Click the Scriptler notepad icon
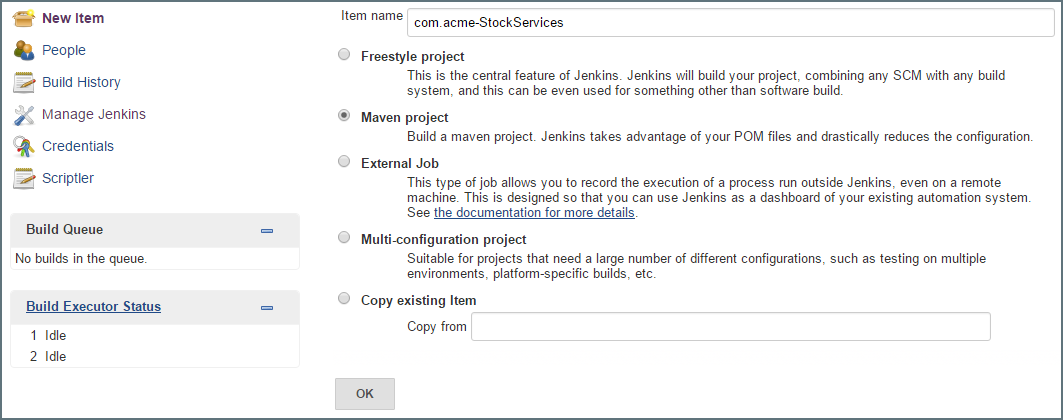This screenshot has width=1063, height=420. pyautogui.click(x=24, y=178)
